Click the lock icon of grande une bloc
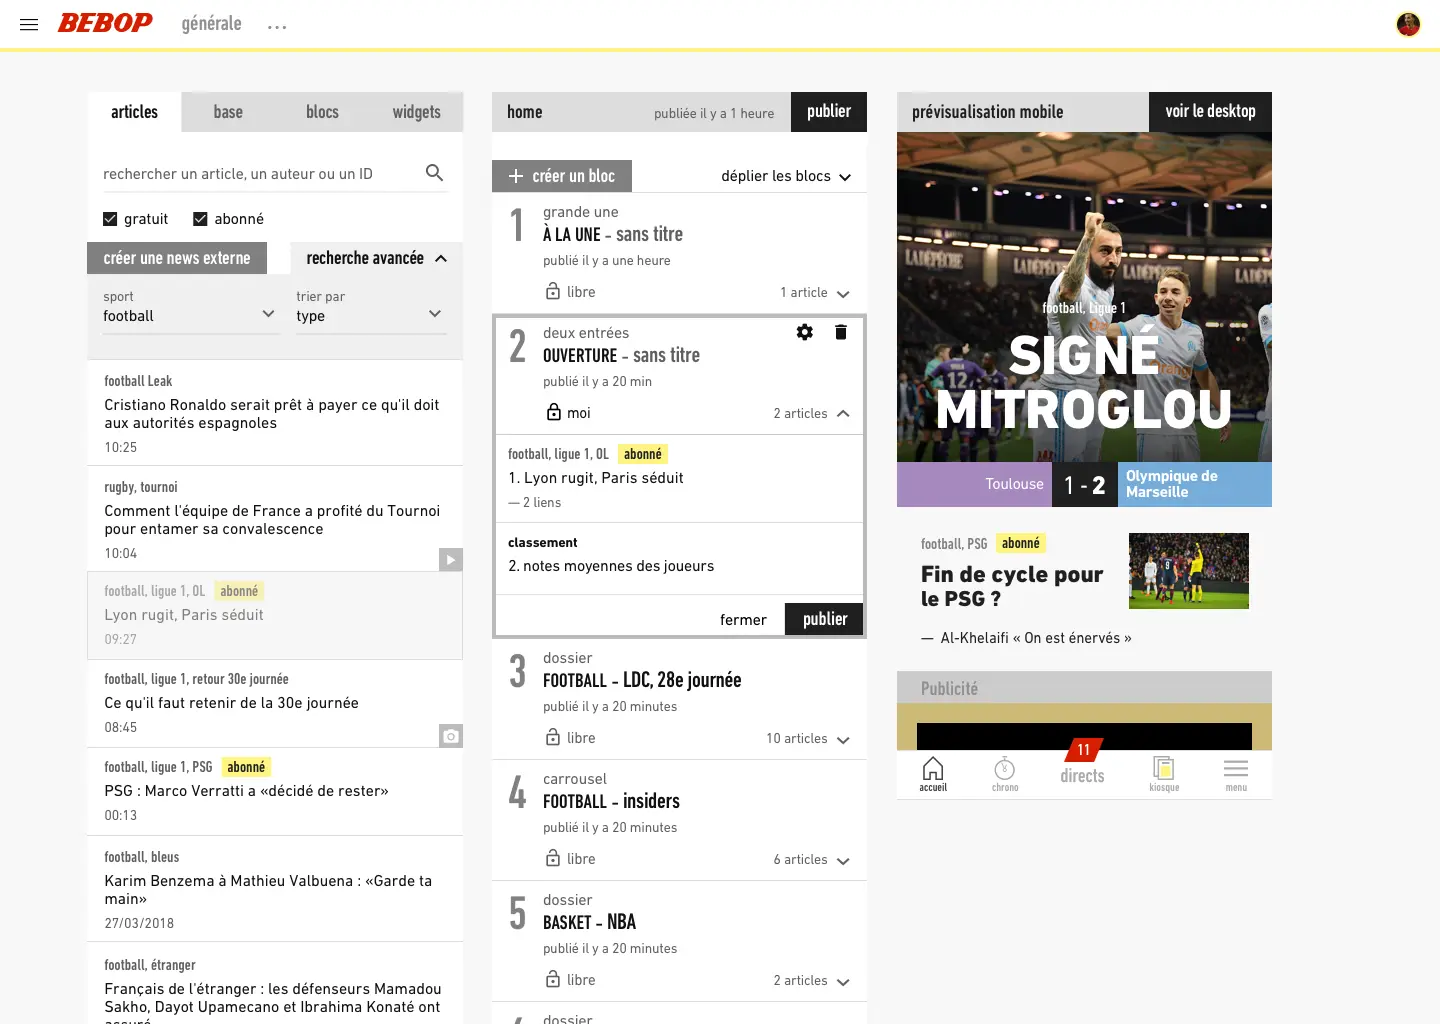The image size is (1440, 1024). (x=553, y=291)
